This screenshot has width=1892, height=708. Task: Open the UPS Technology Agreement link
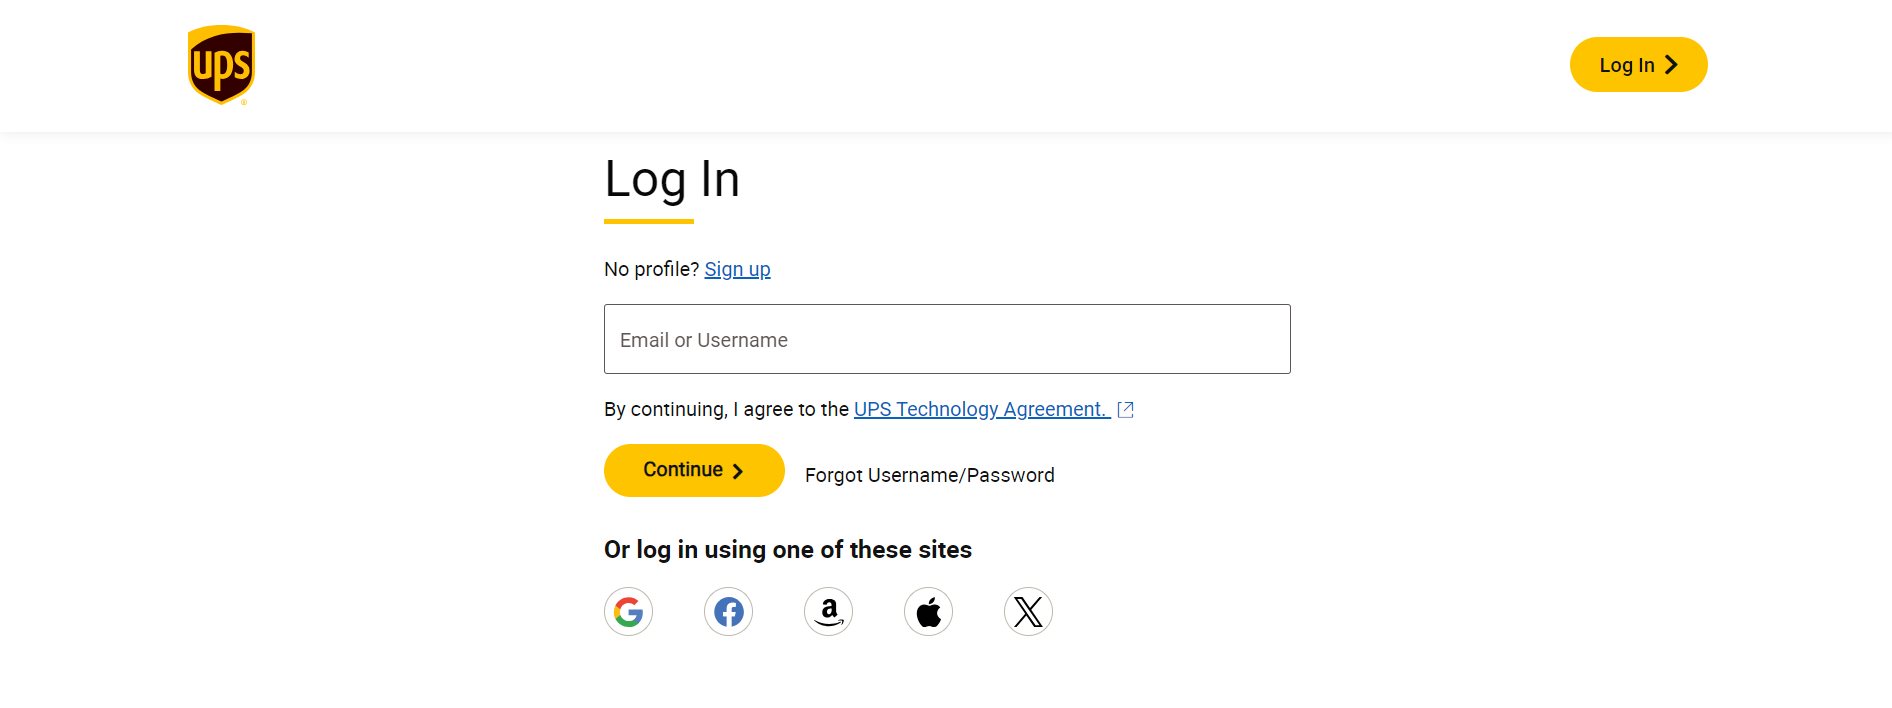click(980, 409)
